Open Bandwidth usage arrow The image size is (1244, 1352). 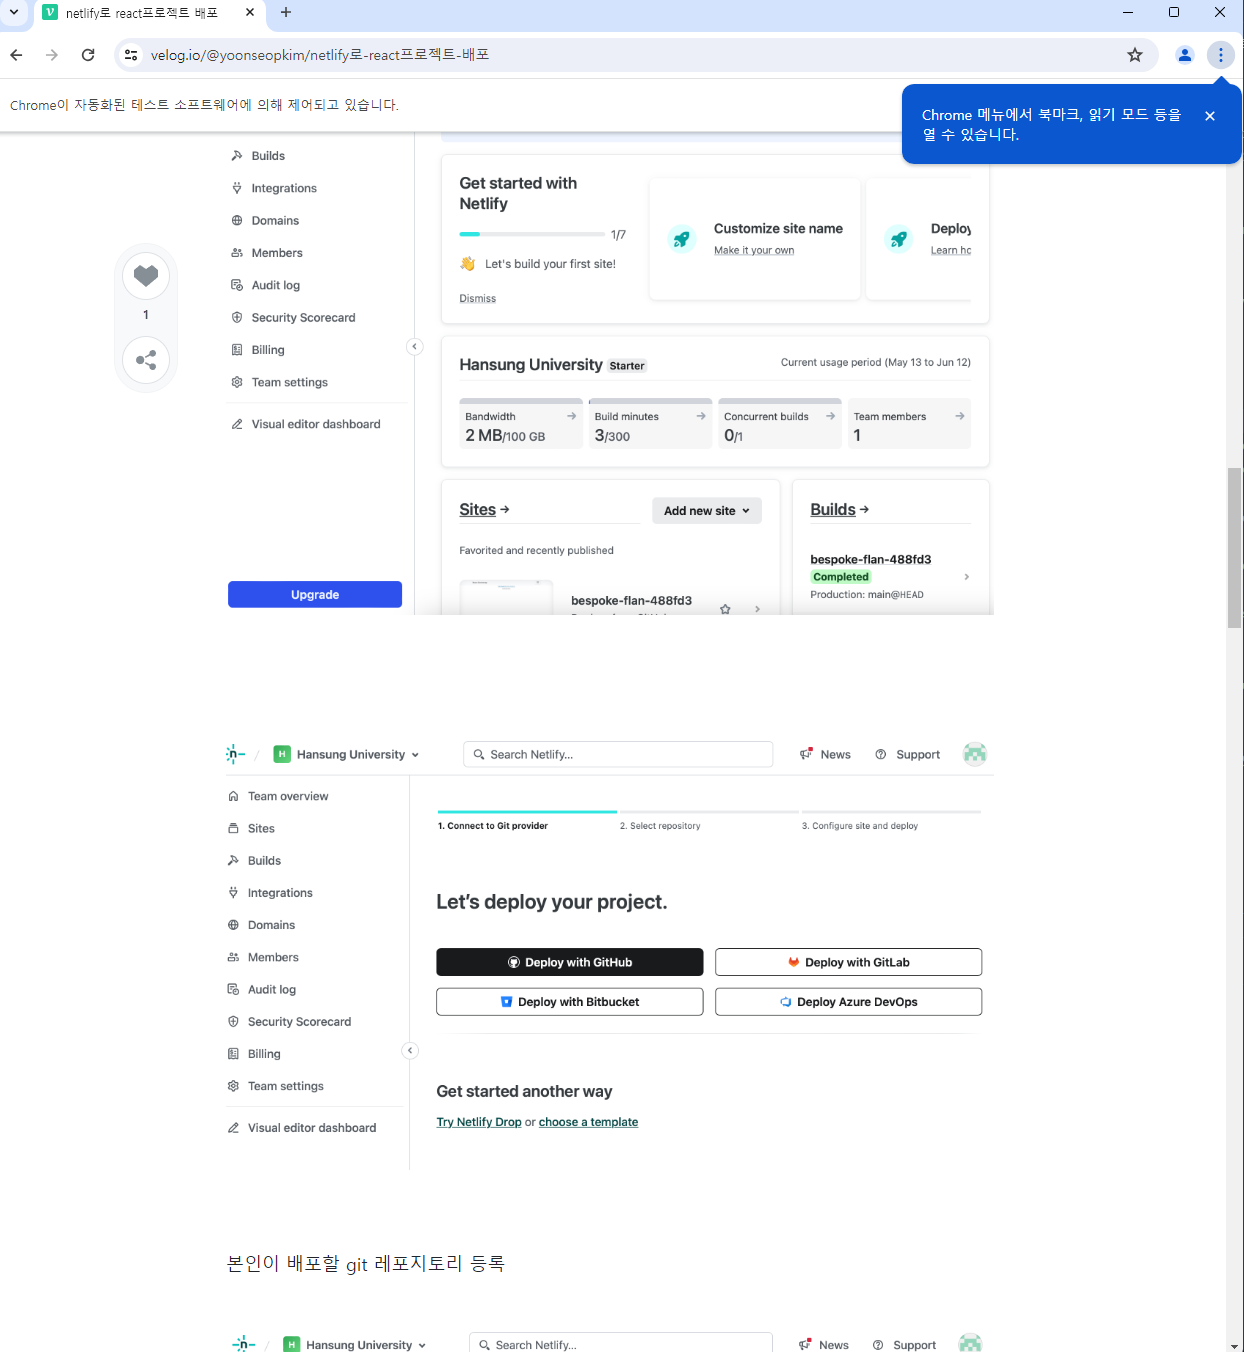click(x=572, y=416)
